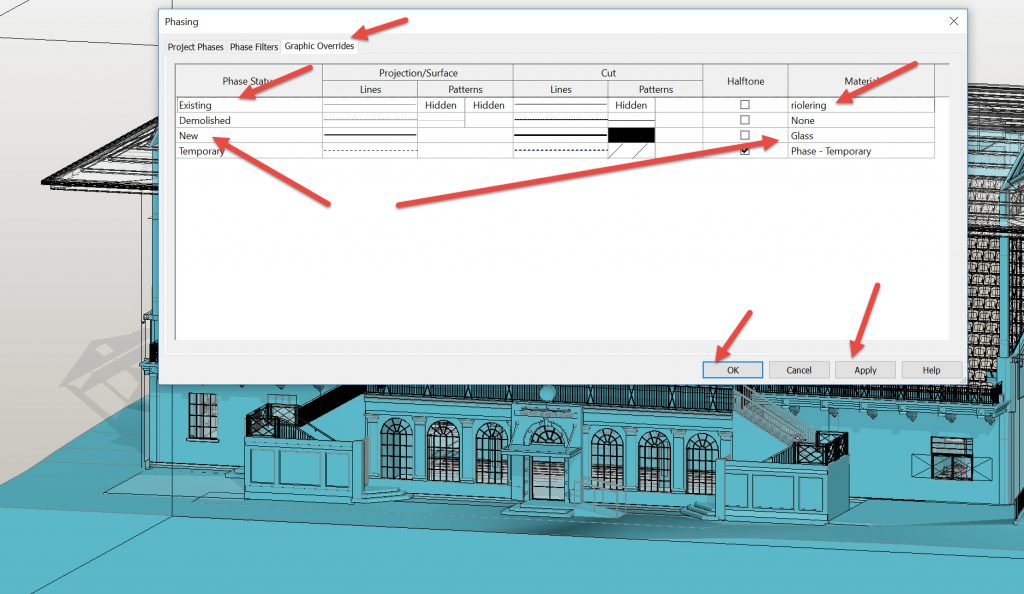This screenshot has width=1024, height=594.
Task: Check the Halftone box for New
Action: tap(745, 135)
